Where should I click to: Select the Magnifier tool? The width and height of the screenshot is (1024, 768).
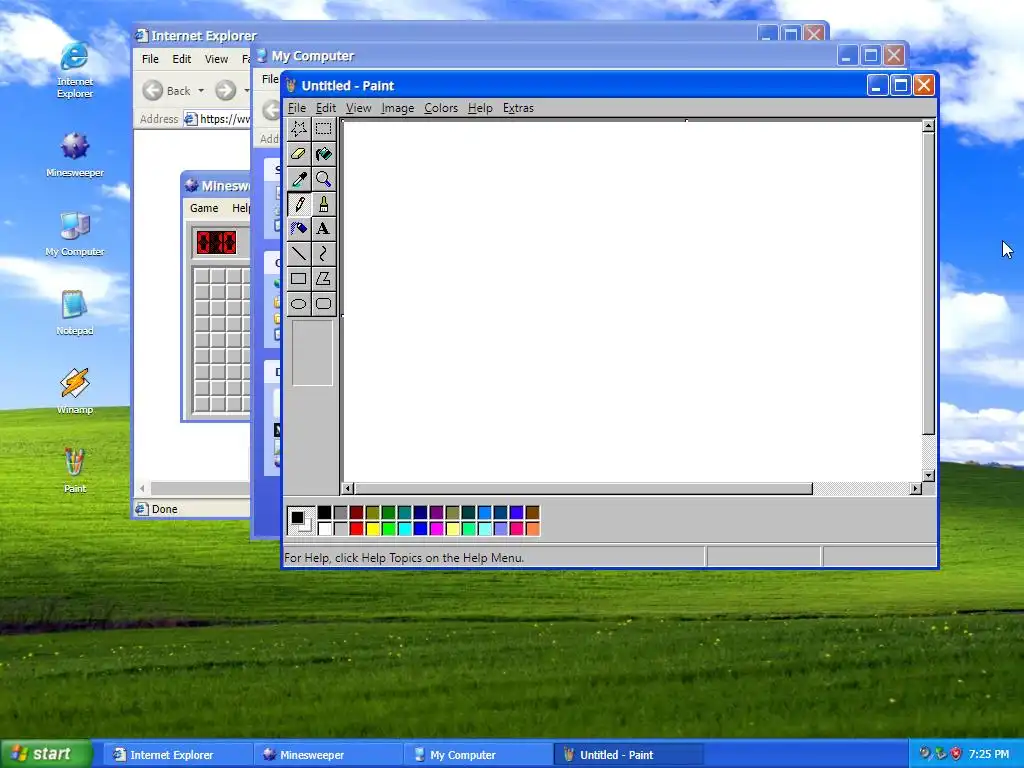pos(323,179)
